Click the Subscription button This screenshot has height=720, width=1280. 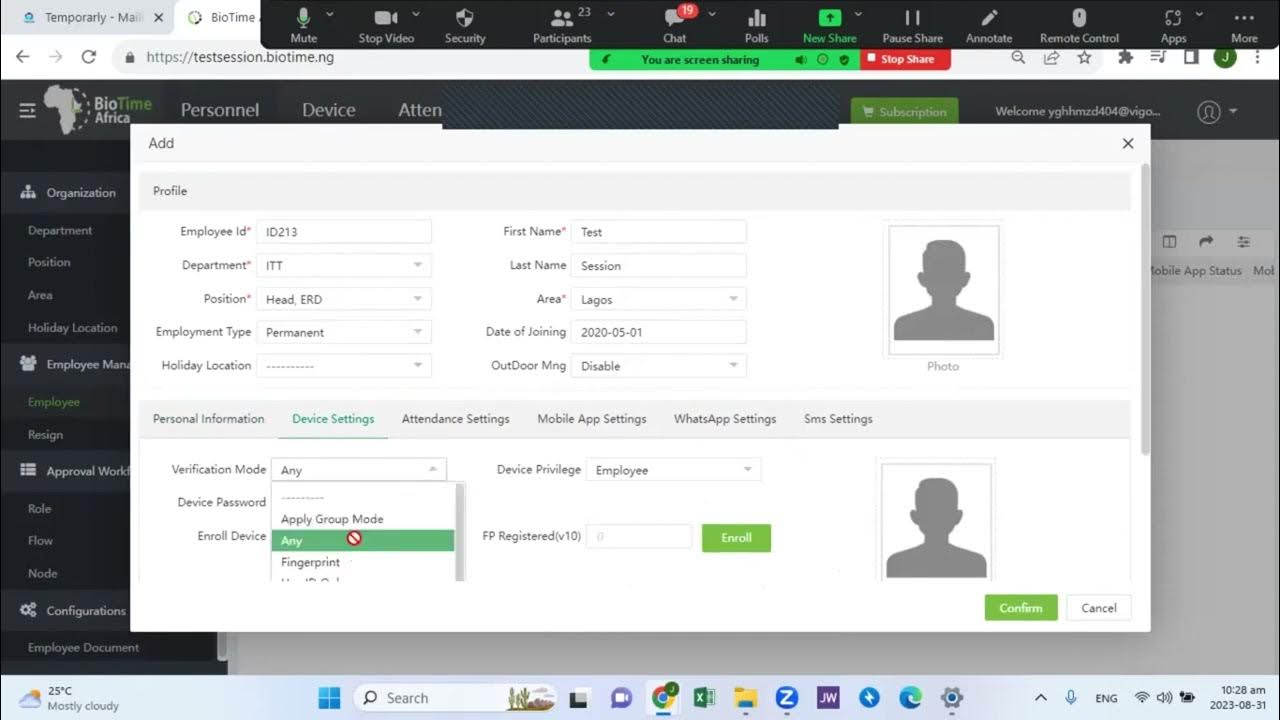tap(904, 112)
